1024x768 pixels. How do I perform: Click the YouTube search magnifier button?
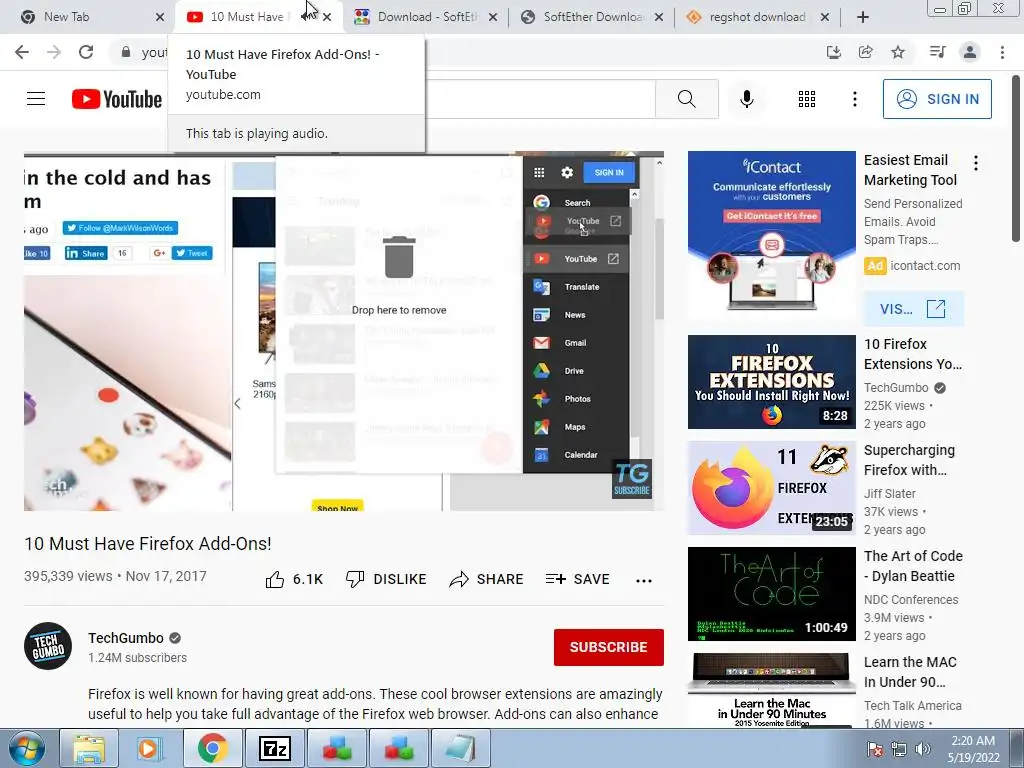[x=686, y=99]
